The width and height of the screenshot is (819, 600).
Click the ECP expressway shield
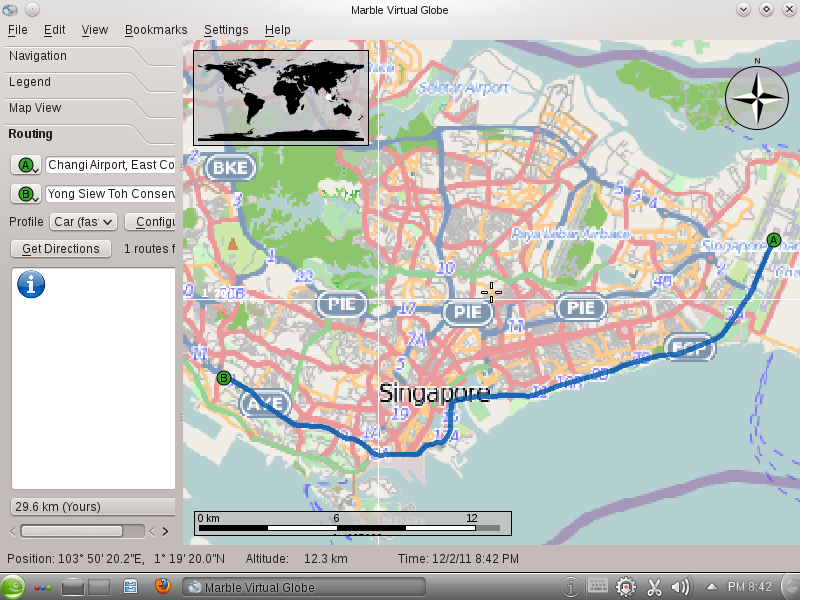pos(689,347)
